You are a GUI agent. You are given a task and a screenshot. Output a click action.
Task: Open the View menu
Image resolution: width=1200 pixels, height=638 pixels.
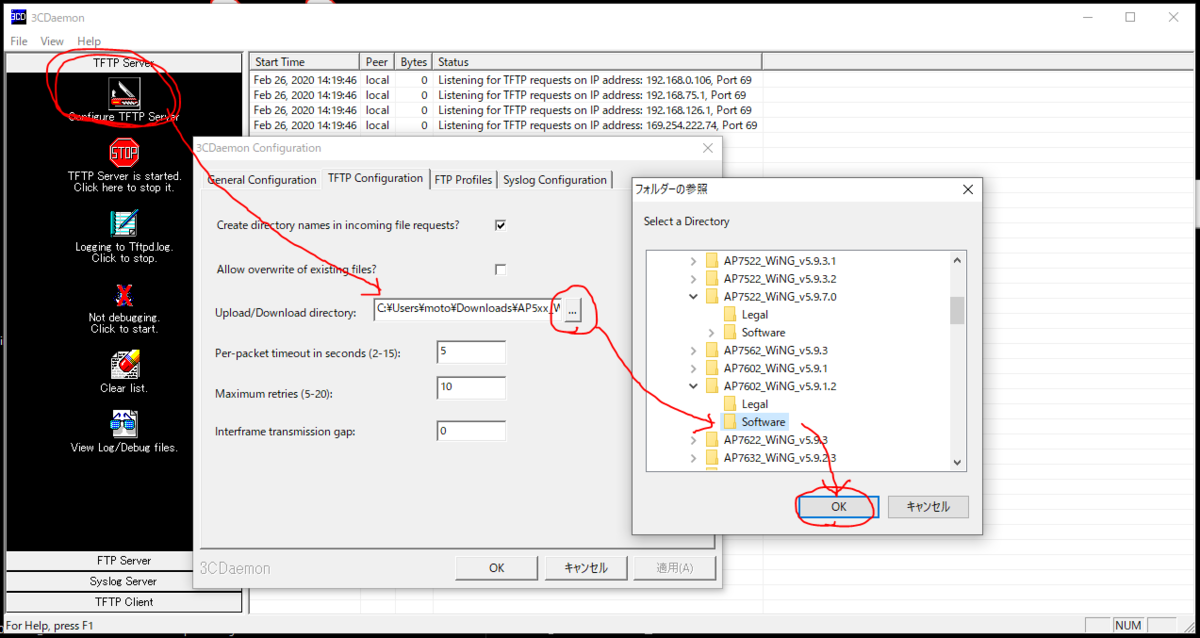pyautogui.click(x=52, y=41)
